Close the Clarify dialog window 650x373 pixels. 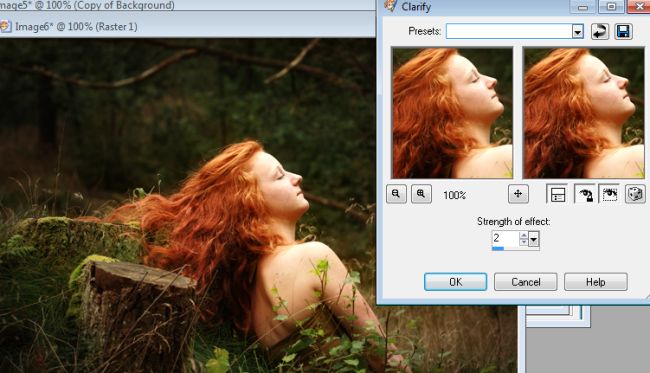click(639, 7)
